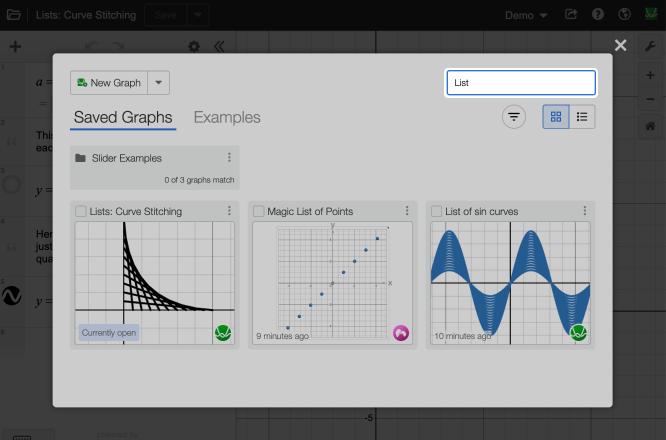Select the Lists: Curve Stitching checkbox
The width and height of the screenshot is (666, 440).
click(81, 211)
